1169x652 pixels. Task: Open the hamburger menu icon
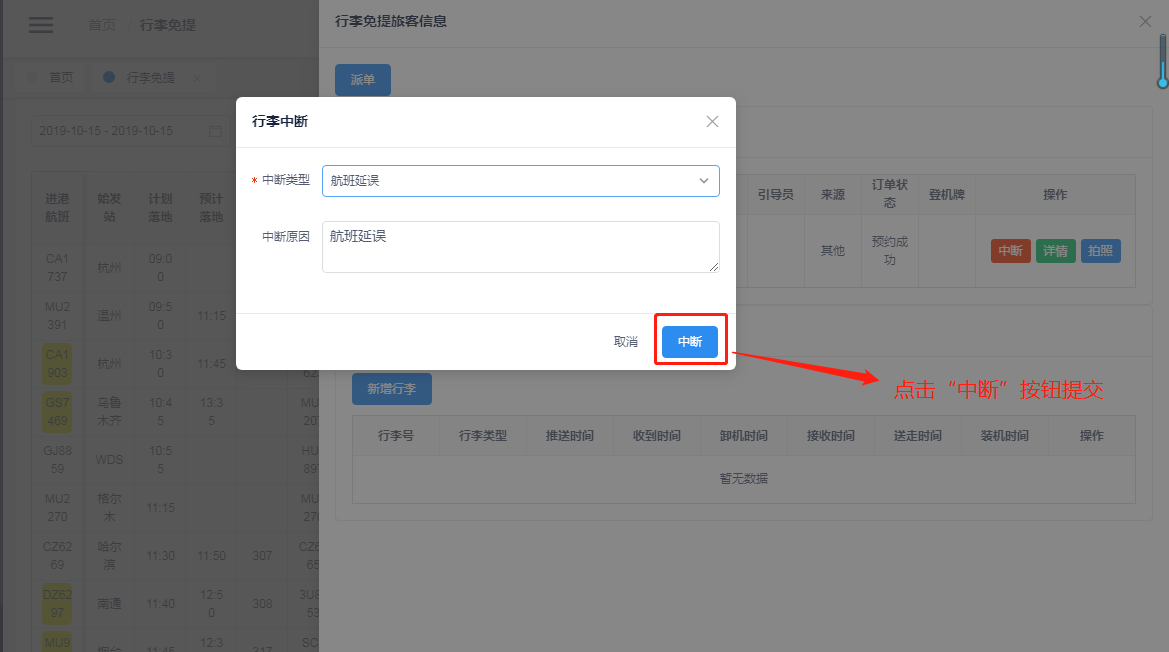pos(41,25)
